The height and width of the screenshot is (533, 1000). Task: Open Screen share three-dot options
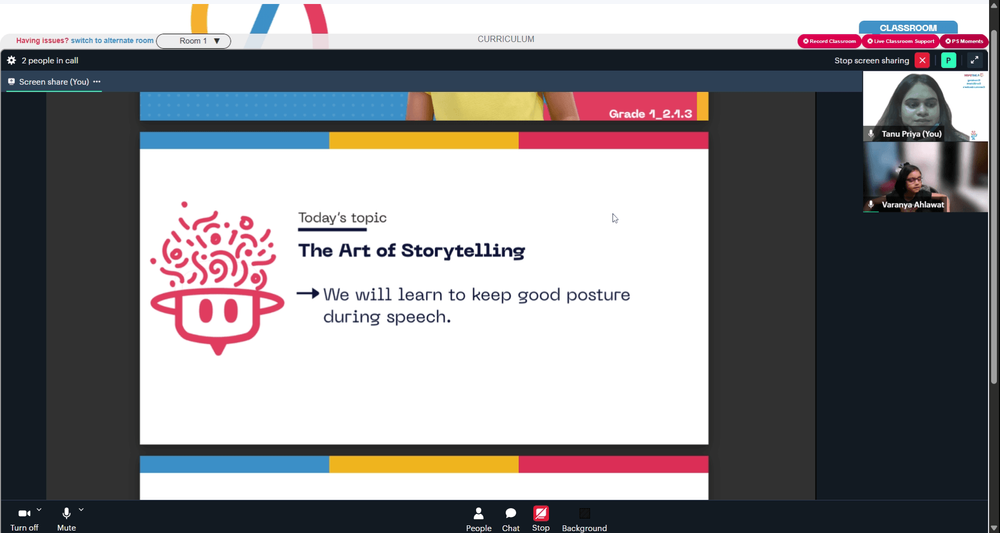(x=97, y=82)
